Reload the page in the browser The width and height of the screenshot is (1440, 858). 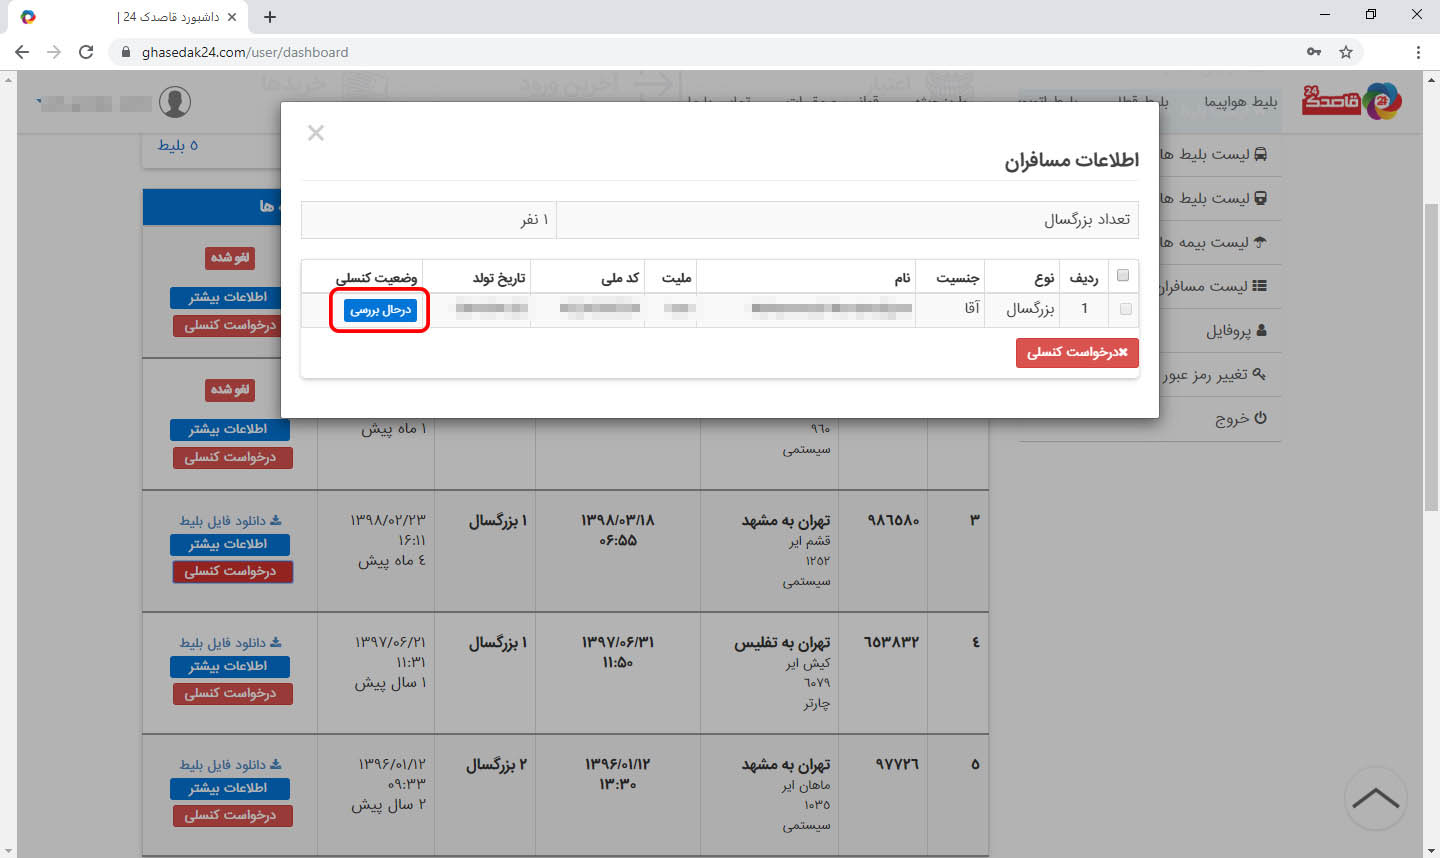86,52
